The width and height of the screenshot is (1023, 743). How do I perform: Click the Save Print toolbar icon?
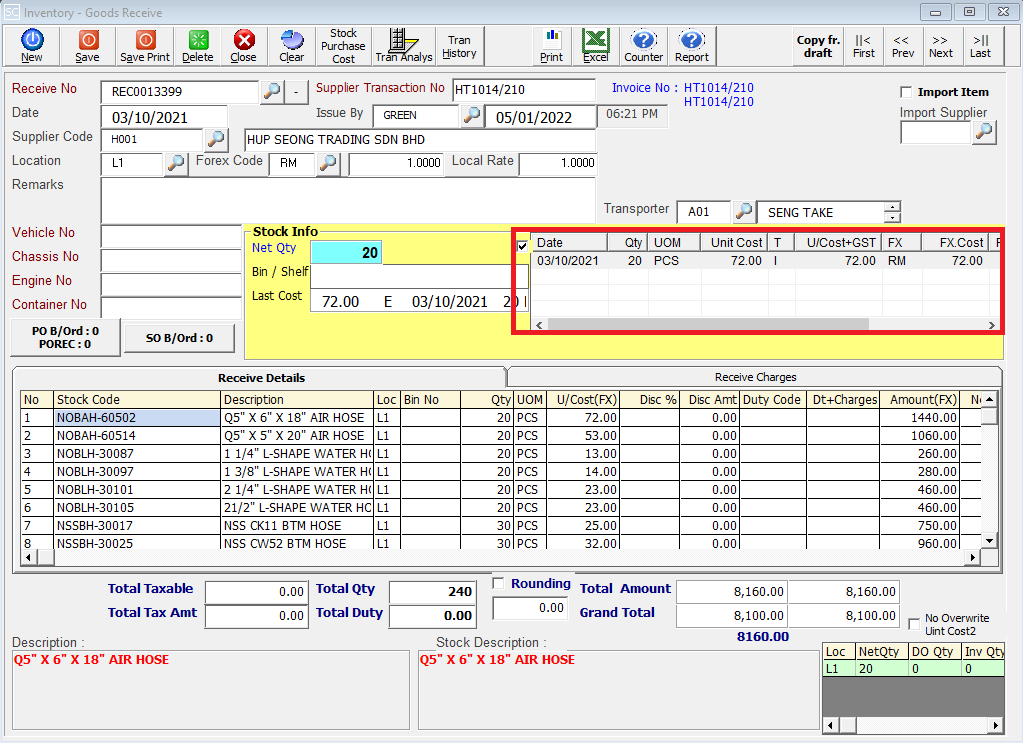click(145, 46)
